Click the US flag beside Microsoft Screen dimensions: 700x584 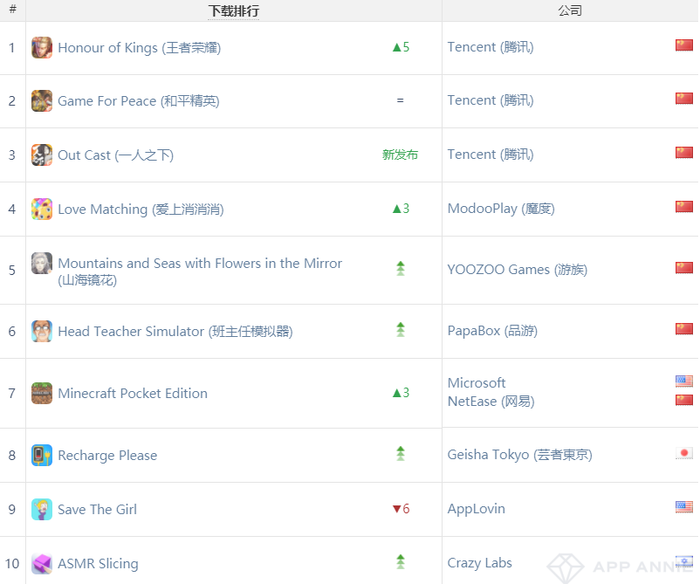(x=684, y=381)
